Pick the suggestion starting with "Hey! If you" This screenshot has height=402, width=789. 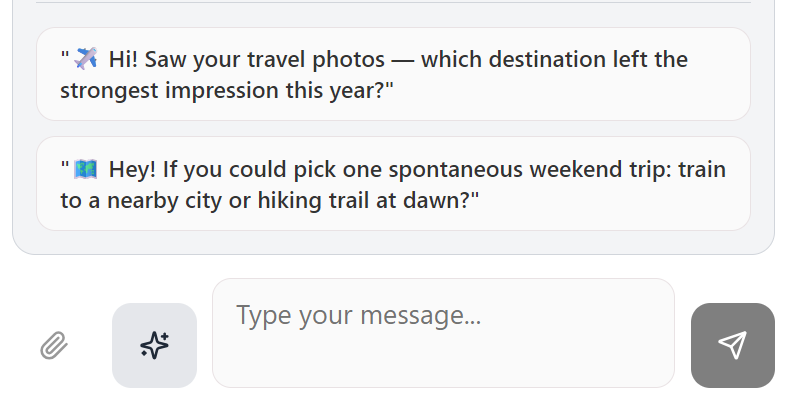(x=393, y=184)
